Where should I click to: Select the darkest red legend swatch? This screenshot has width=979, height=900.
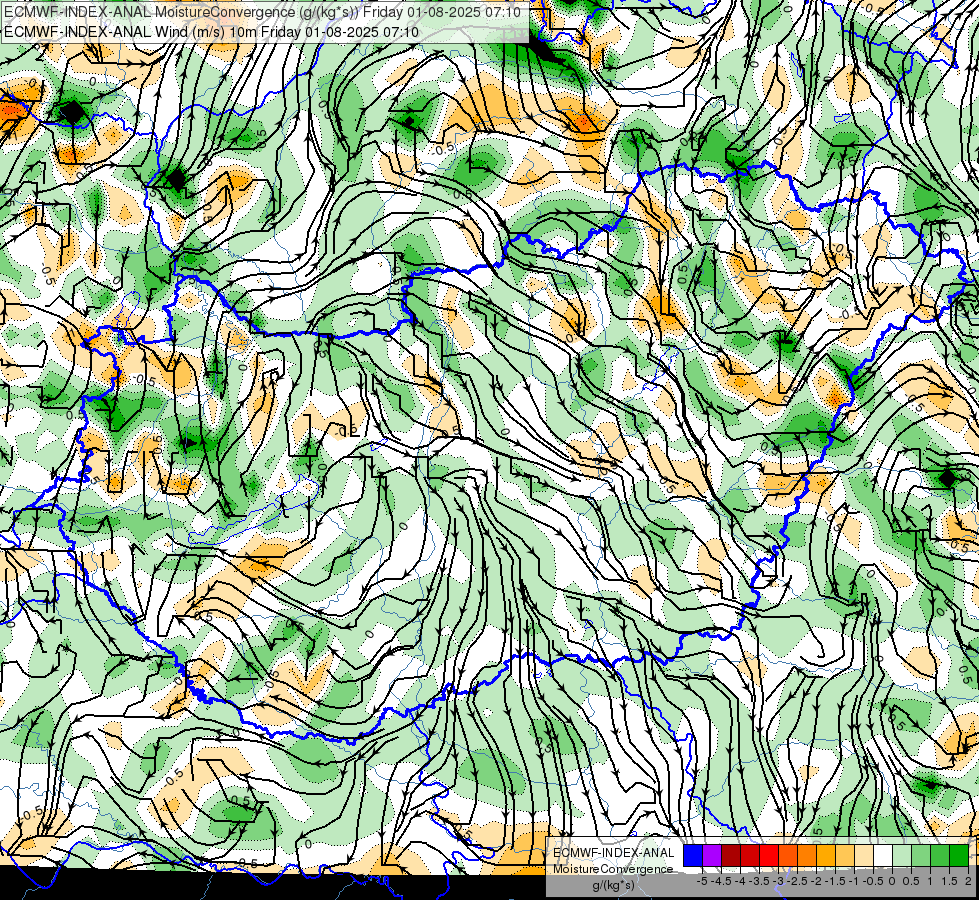point(731,856)
